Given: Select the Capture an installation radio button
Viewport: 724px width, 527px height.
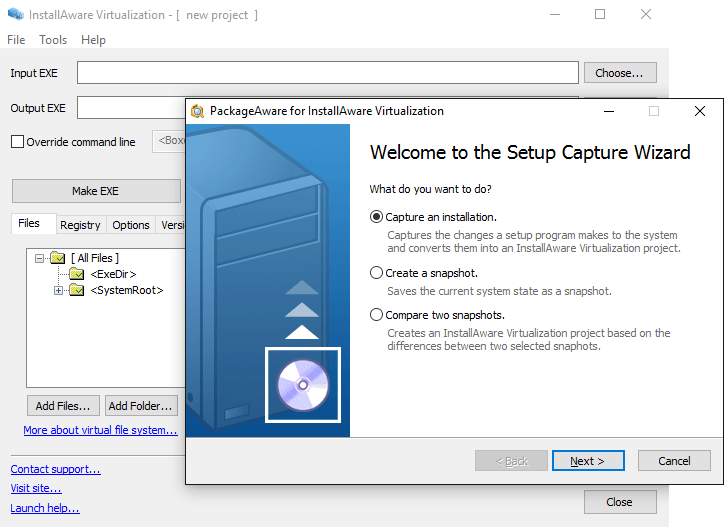Looking at the screenshot, I should pyautogui.click(x=376, y=217).
